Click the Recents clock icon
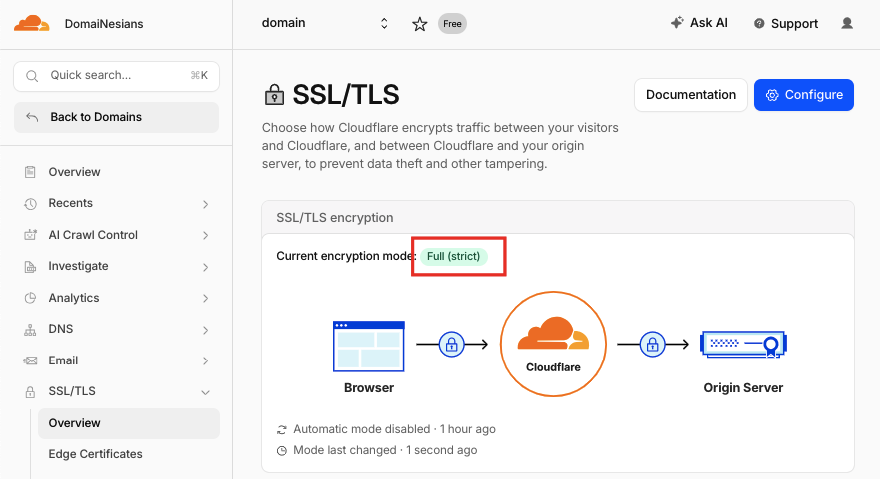The width and height of the screenshot is (880, 479). [x=30, y=203]
